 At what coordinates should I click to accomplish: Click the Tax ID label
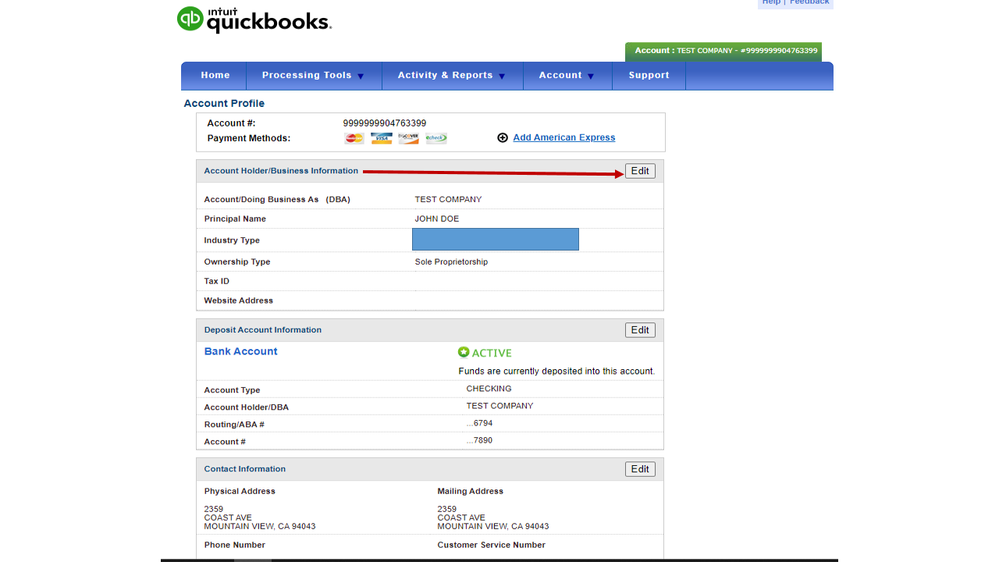(217, 281)
